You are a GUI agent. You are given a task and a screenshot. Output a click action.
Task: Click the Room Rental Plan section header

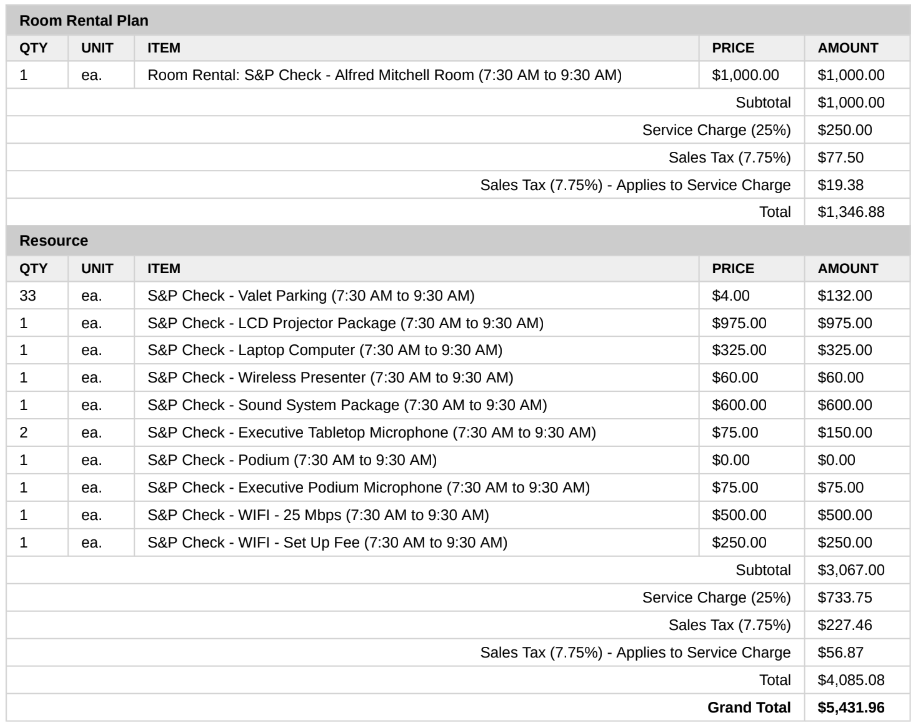tap(78, 20)
